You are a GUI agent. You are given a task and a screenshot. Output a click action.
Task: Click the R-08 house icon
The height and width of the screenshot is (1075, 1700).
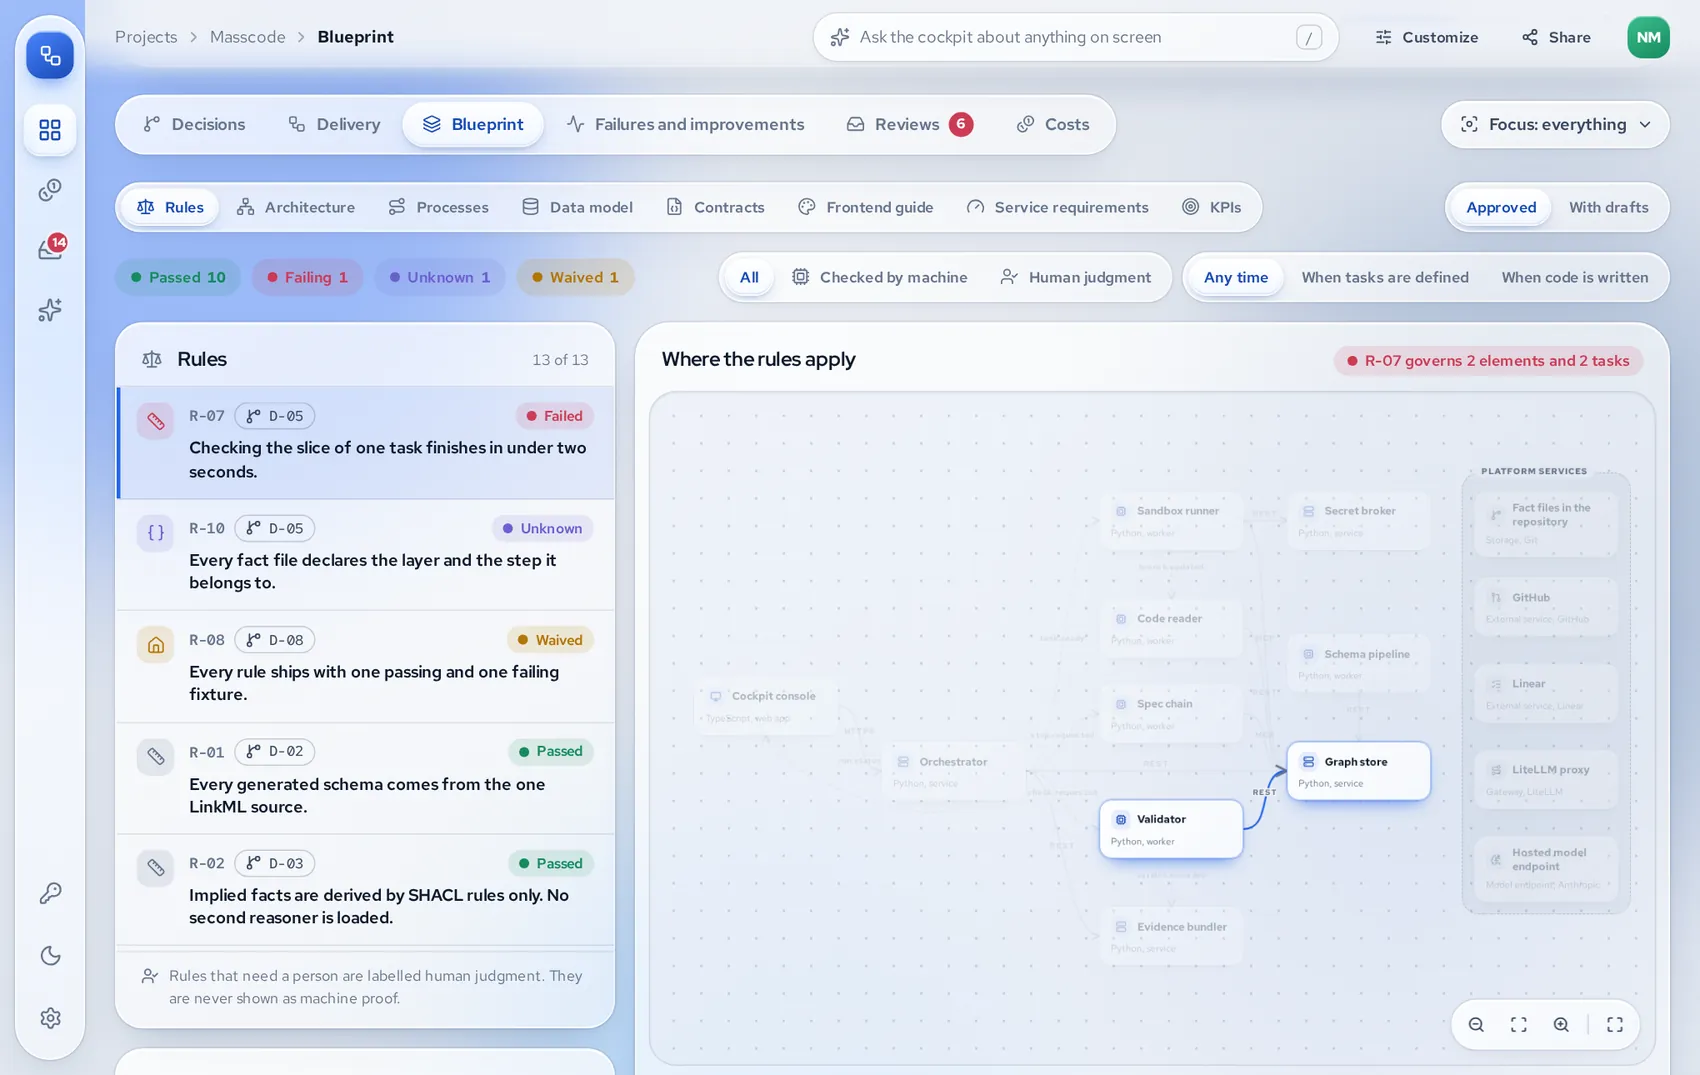click(x=156, y=645)
